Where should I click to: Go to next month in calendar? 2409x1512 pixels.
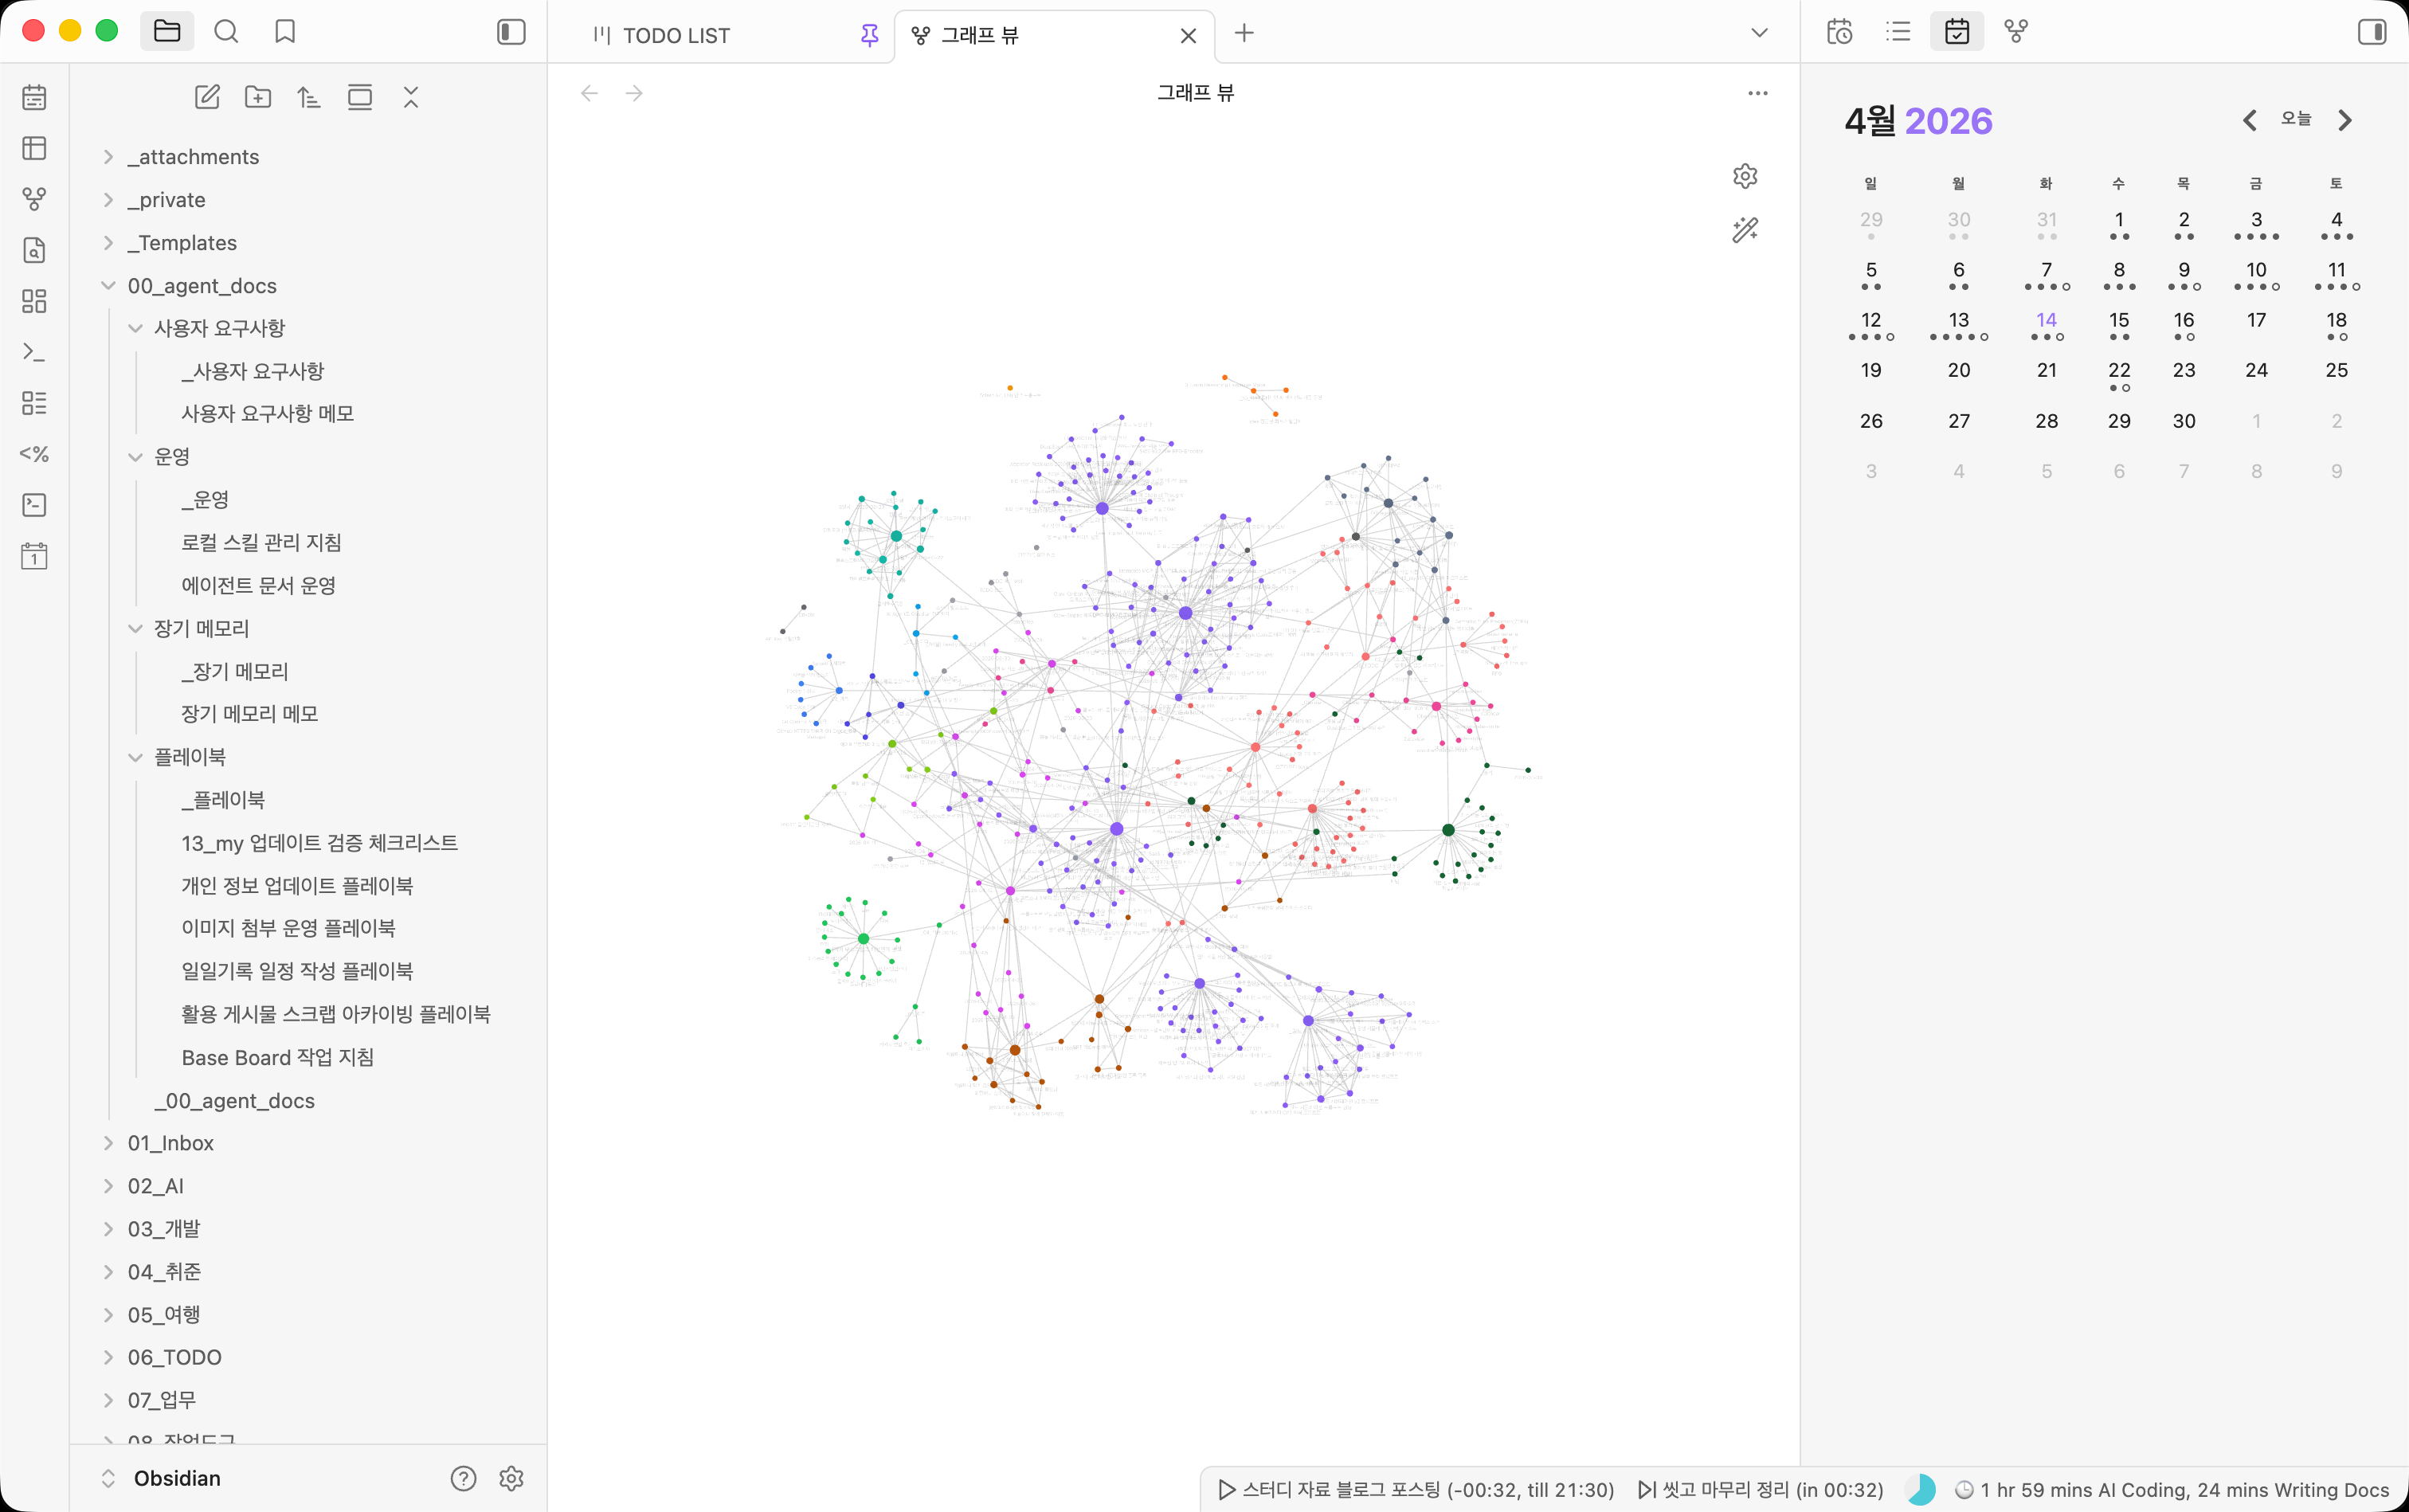pyautogui.click(x=2345, y=121)
